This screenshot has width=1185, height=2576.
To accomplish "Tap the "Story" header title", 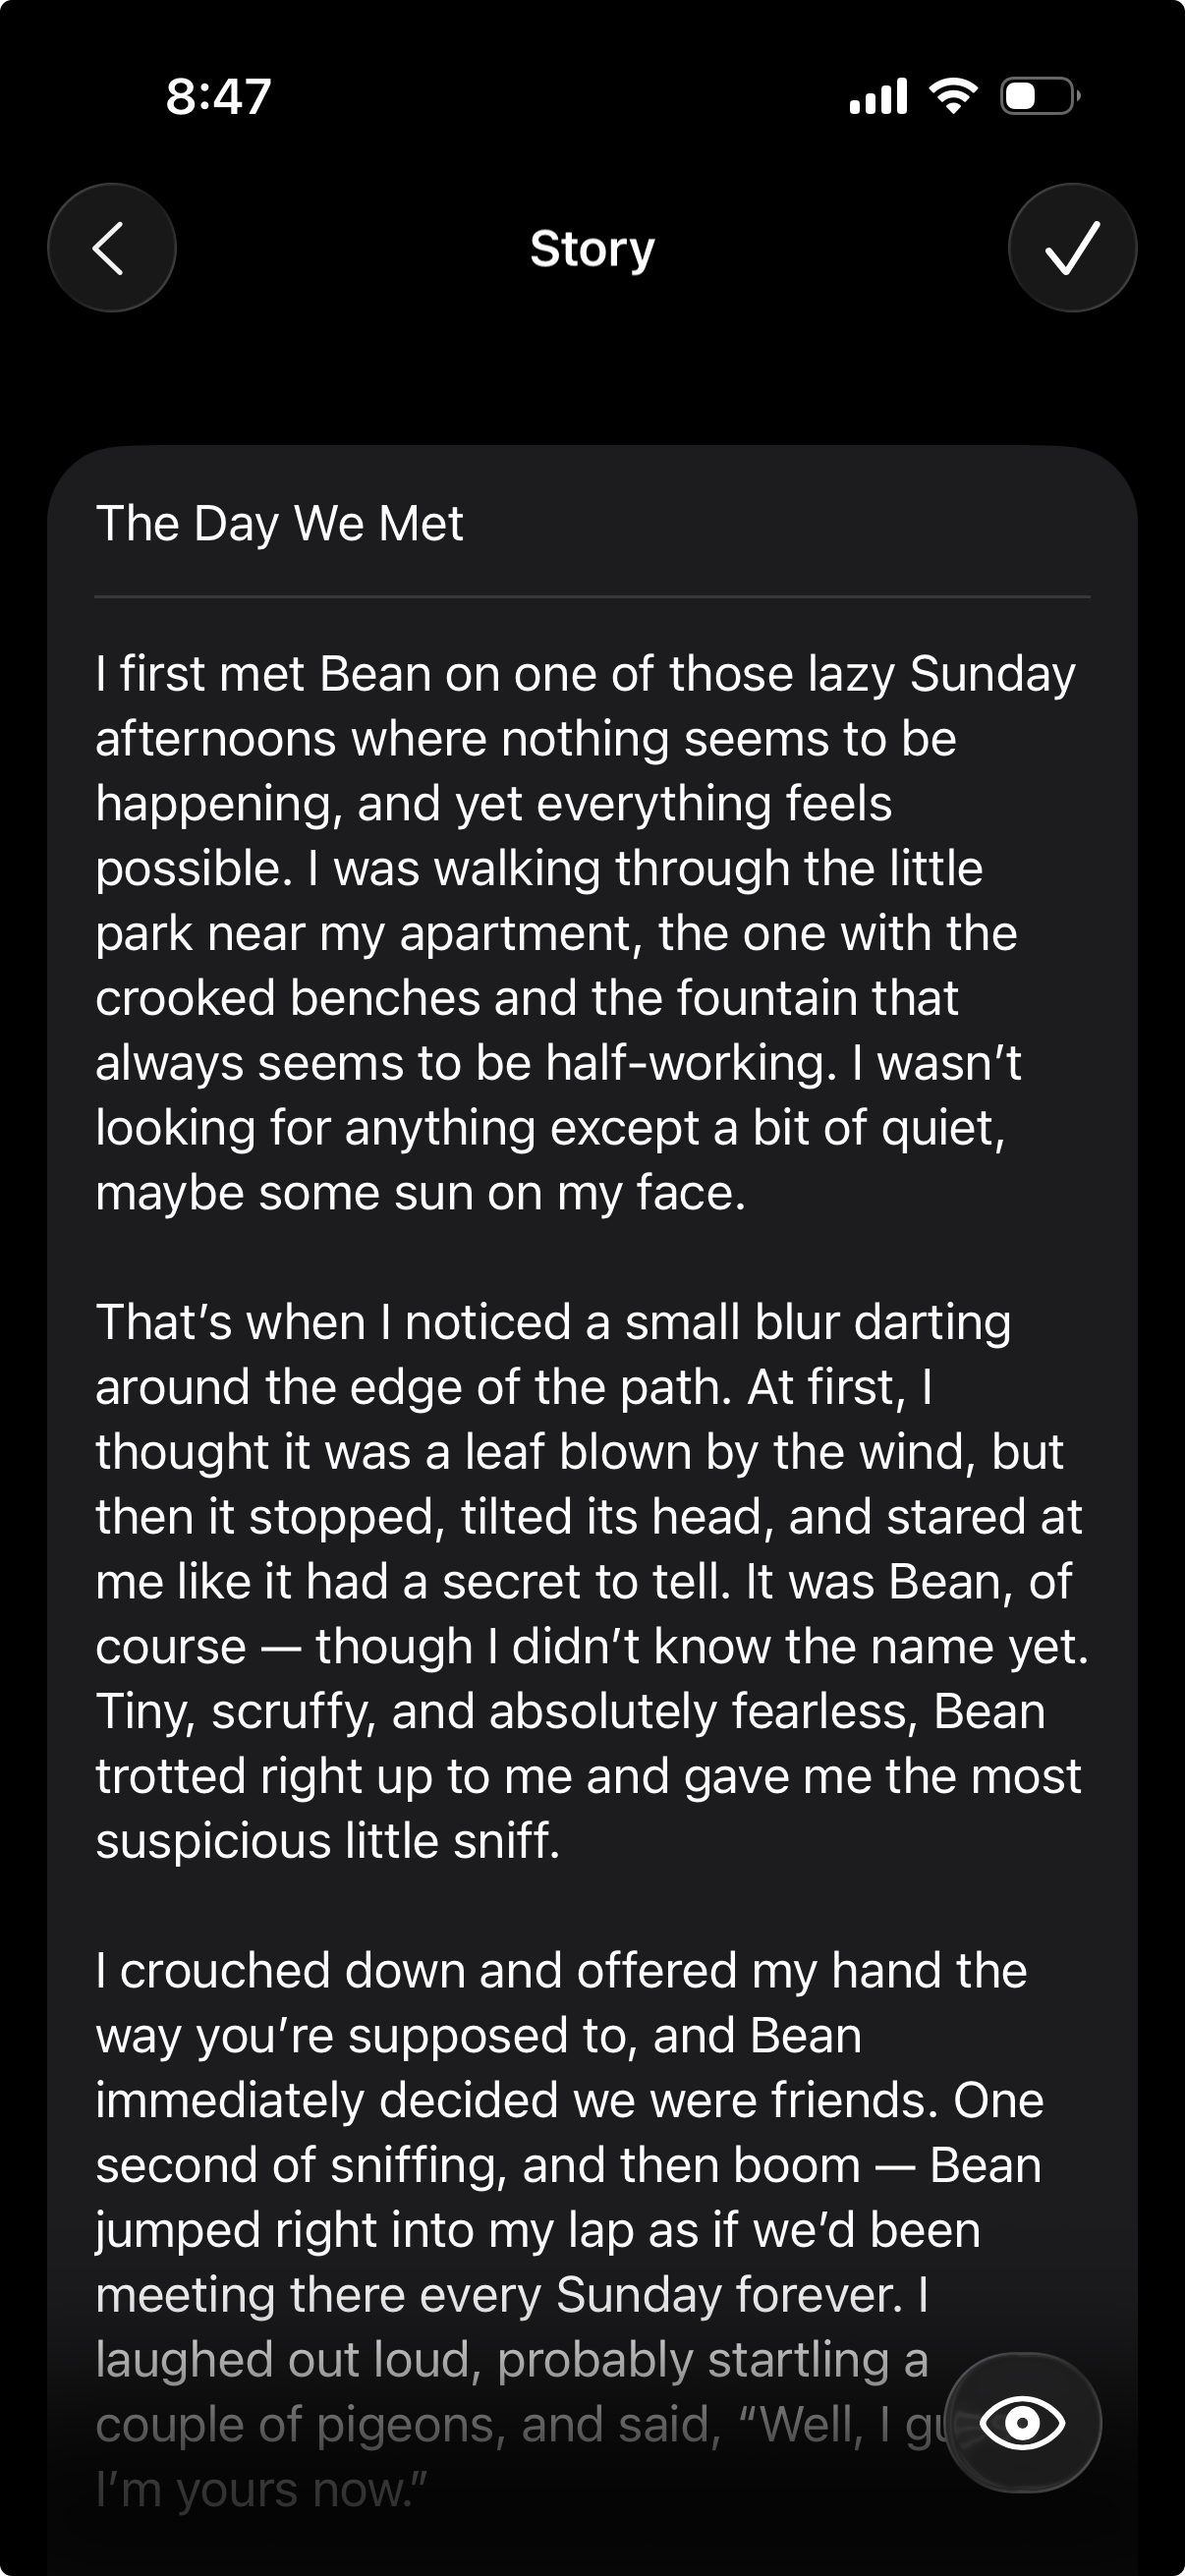I will tap(592, 248).
